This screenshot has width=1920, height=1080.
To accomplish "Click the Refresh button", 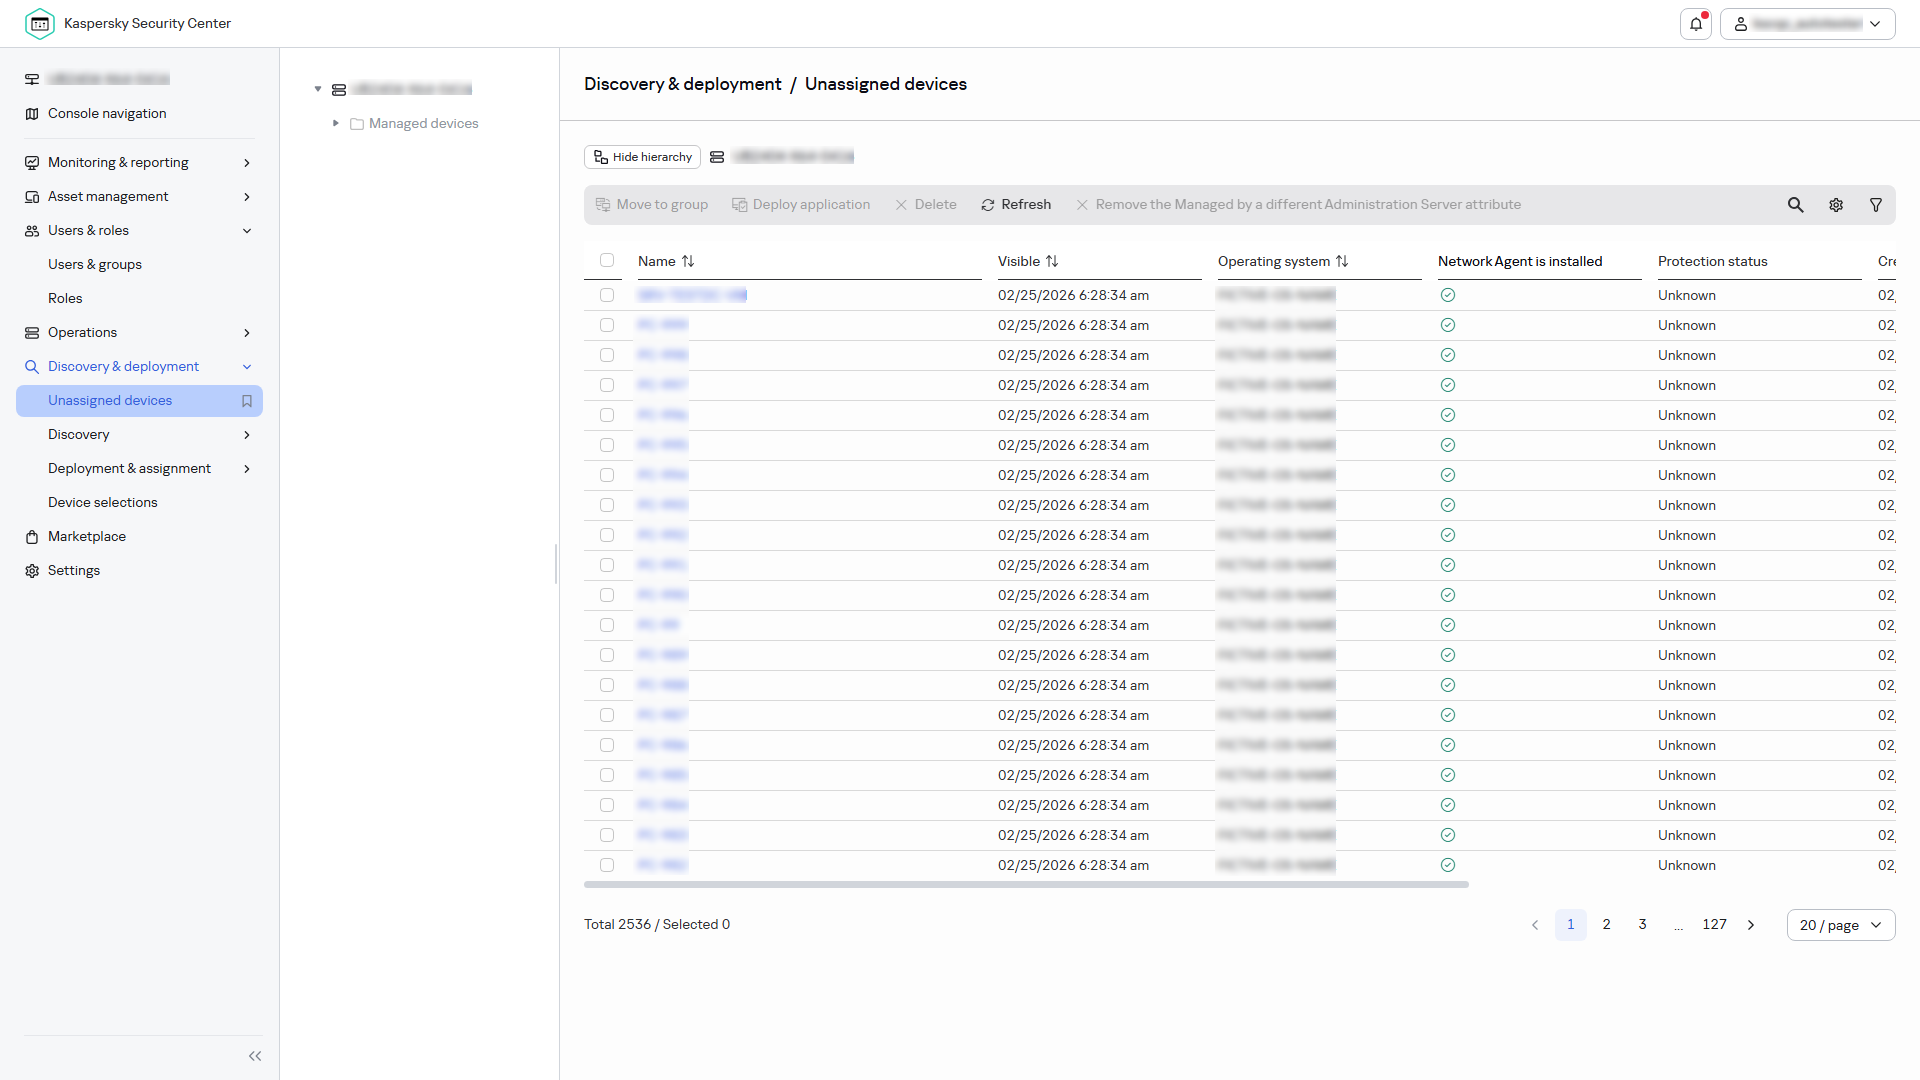I will tap(1016, 205).
